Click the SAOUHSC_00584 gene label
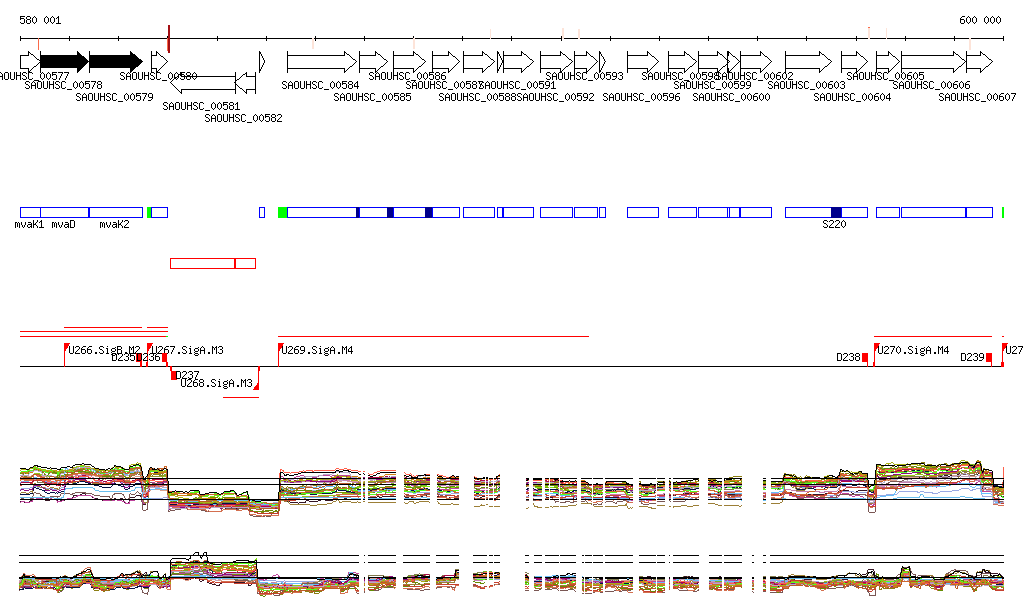 (320, 85)
